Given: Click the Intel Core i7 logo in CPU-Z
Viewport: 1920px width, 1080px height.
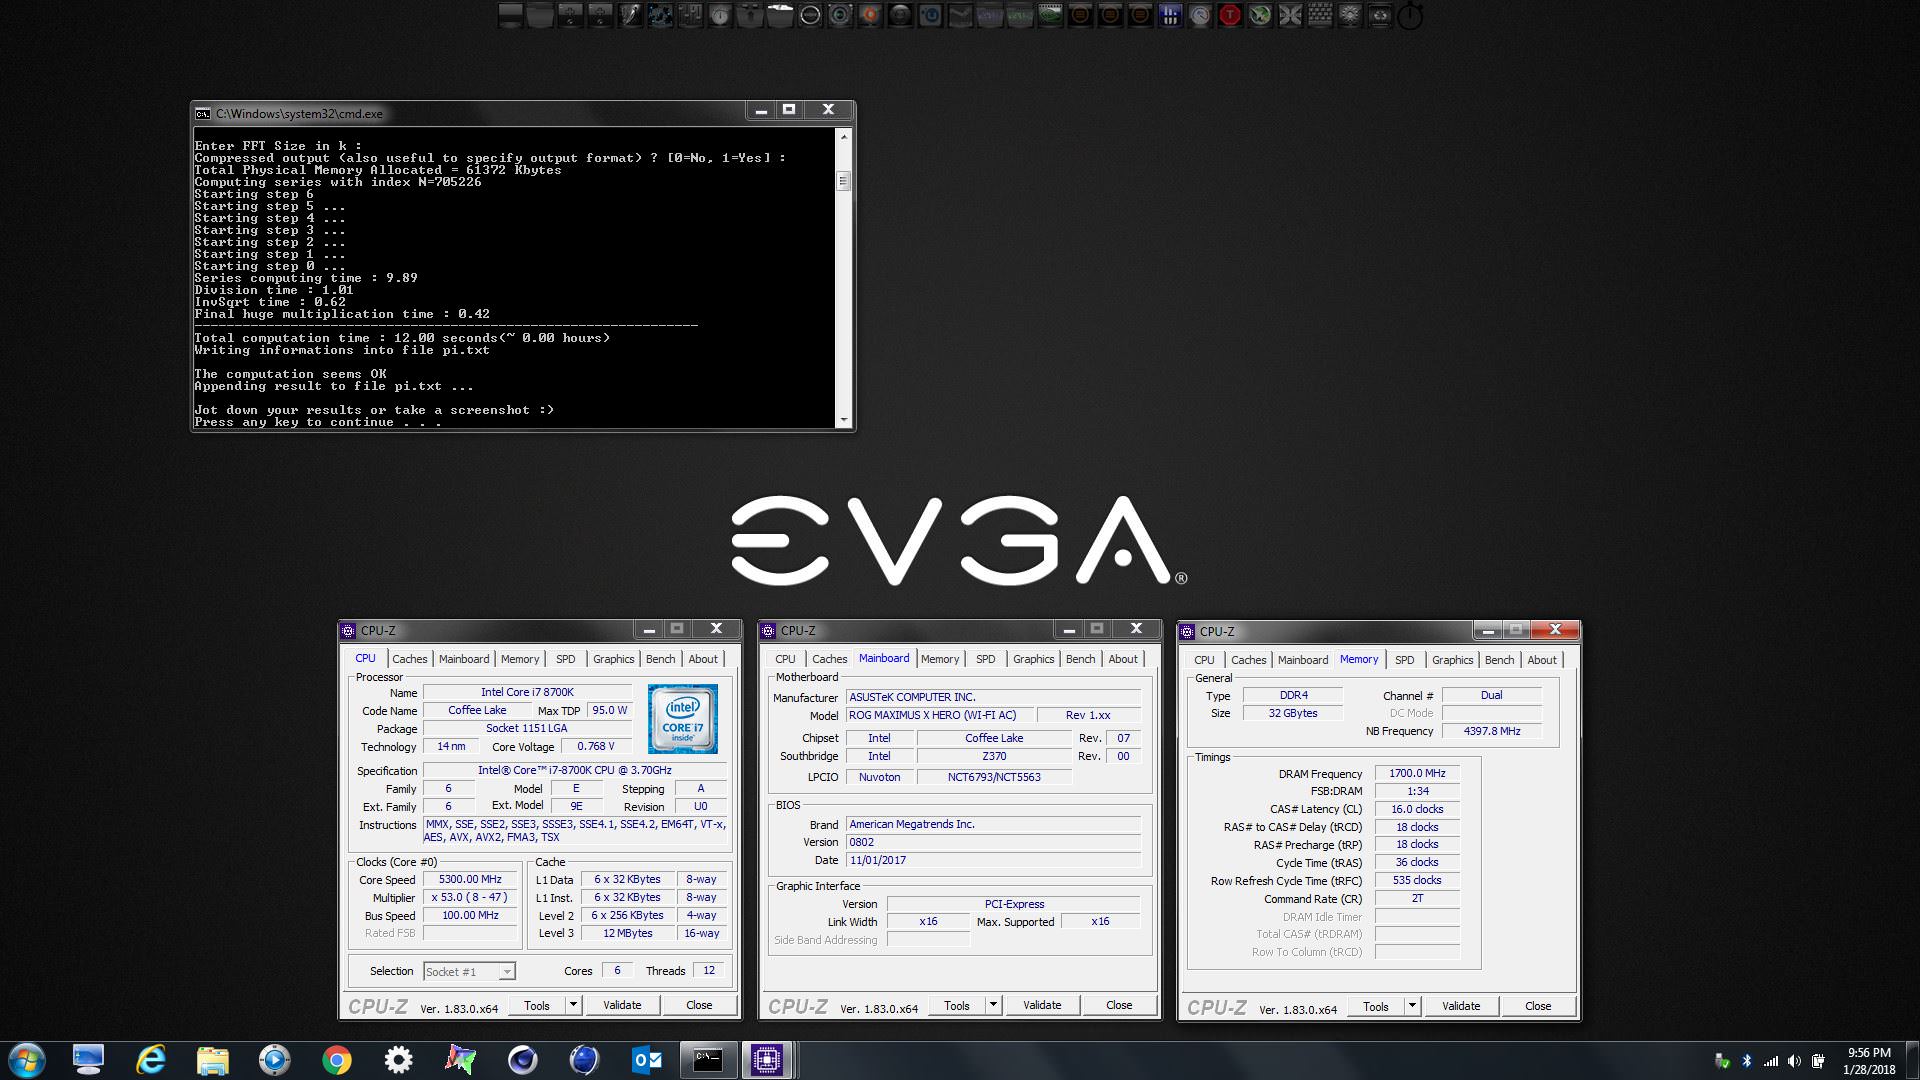Looking at the screenshot, I should click(682, 718).
